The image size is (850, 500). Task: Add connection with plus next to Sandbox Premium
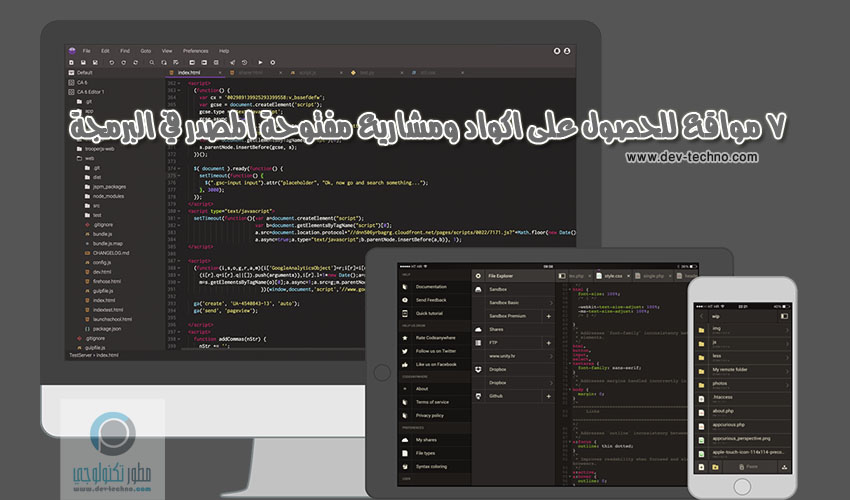pyautogui.click(x=549, y=316)
